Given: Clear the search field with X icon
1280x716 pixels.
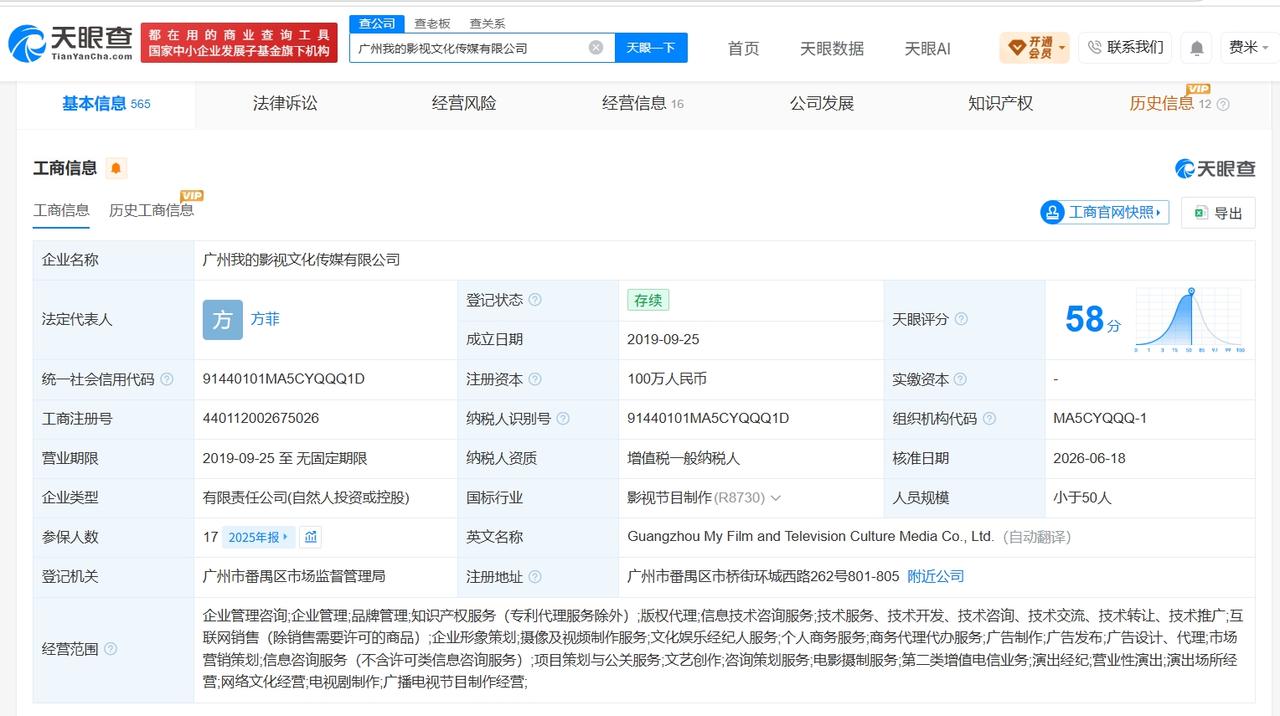Looking at the screenshot, I should (596, 47).
